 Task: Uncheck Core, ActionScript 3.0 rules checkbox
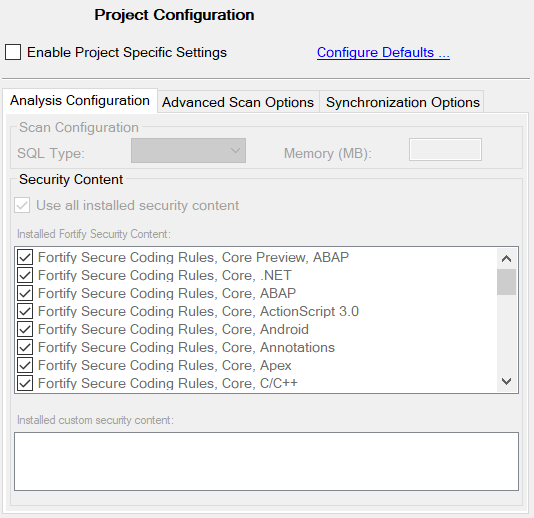tap(25, 311)
